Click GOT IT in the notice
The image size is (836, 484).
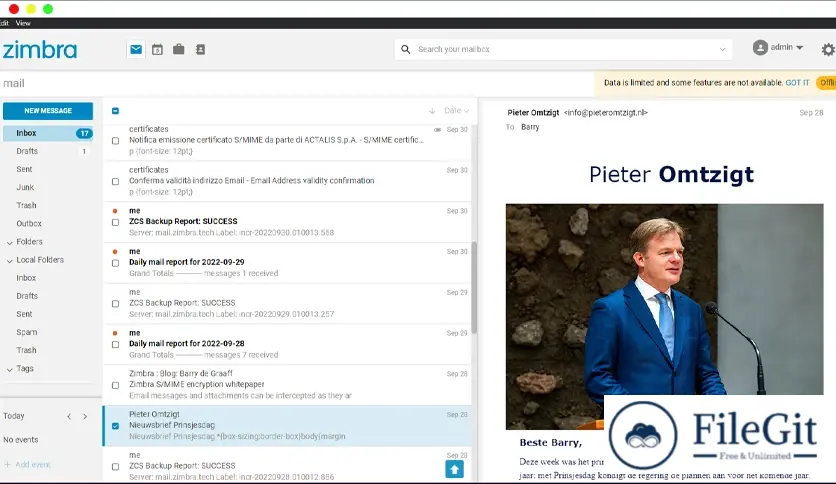[797, 83]
